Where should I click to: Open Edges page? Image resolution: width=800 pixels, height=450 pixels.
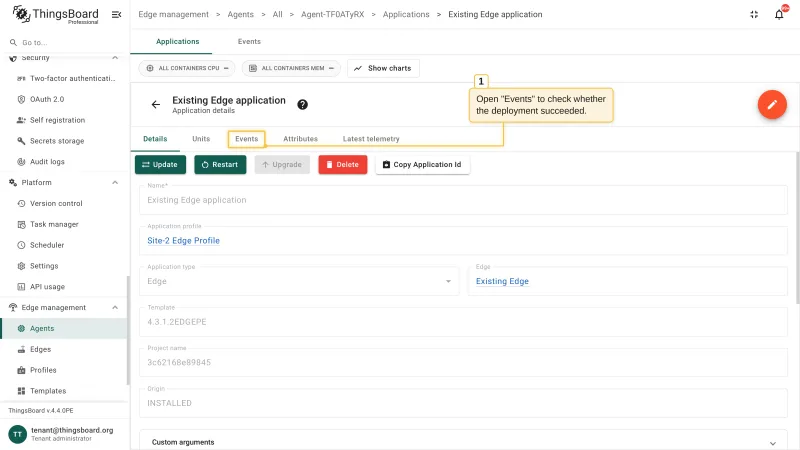[x=65, y=349]
